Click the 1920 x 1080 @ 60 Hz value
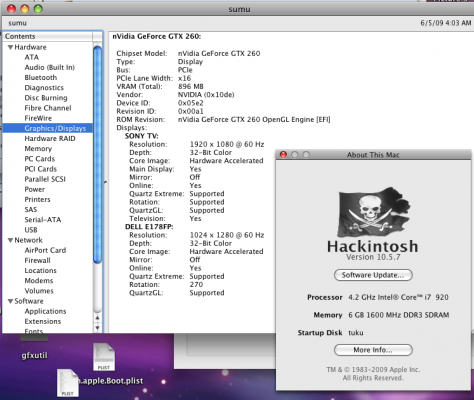Screen dimensions: 474x400 227,144
